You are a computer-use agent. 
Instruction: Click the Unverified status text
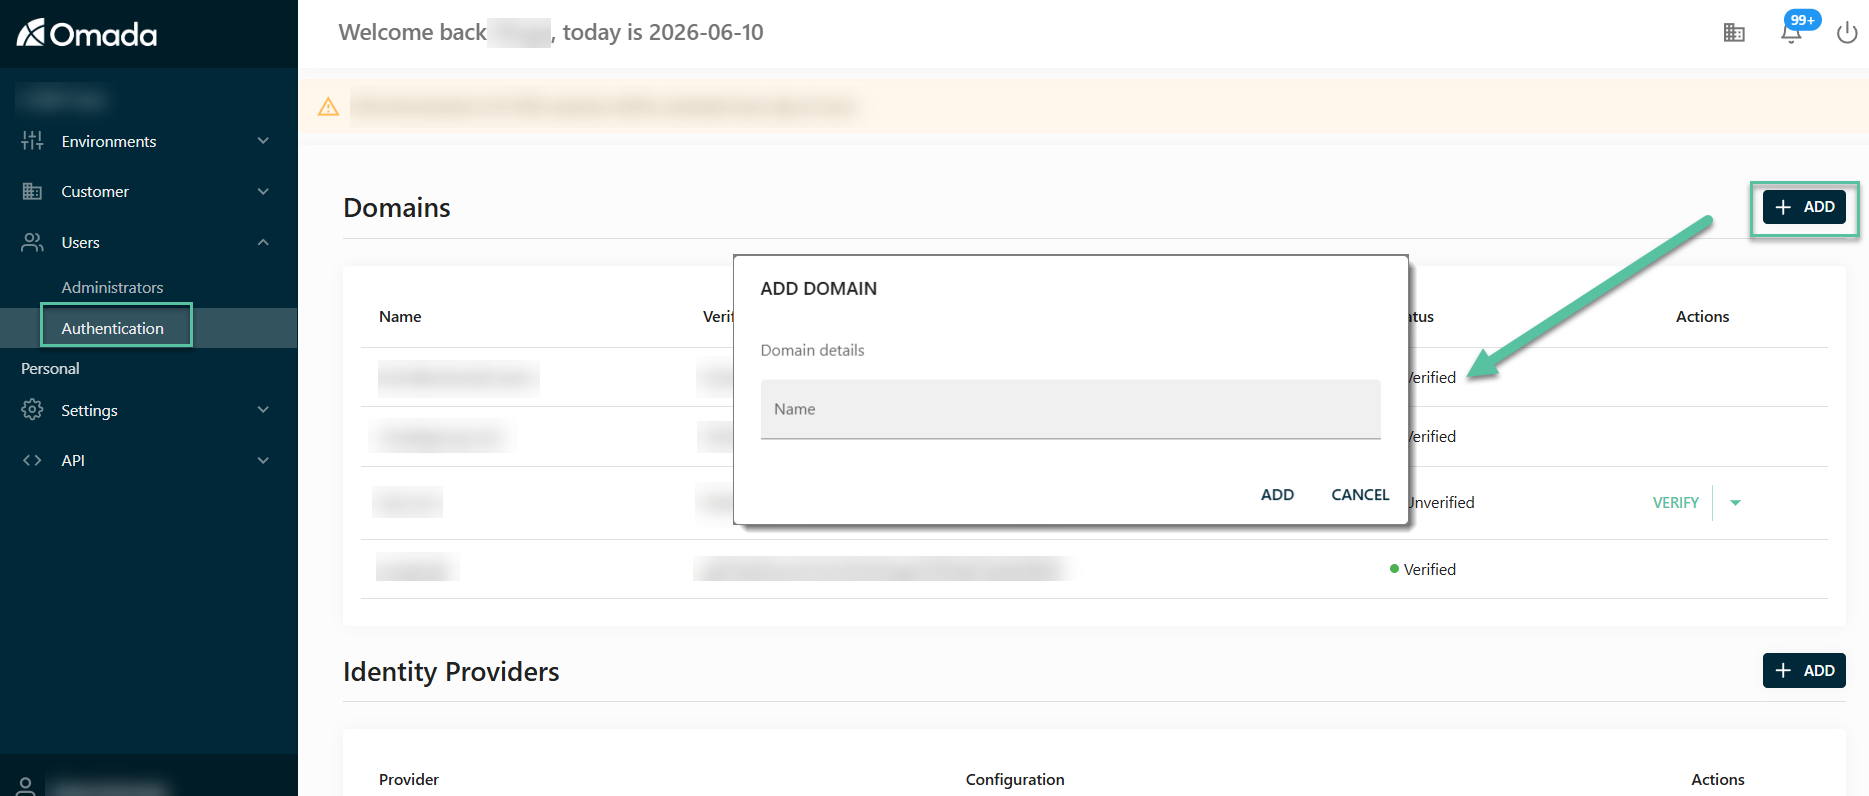coord(1442,503)
